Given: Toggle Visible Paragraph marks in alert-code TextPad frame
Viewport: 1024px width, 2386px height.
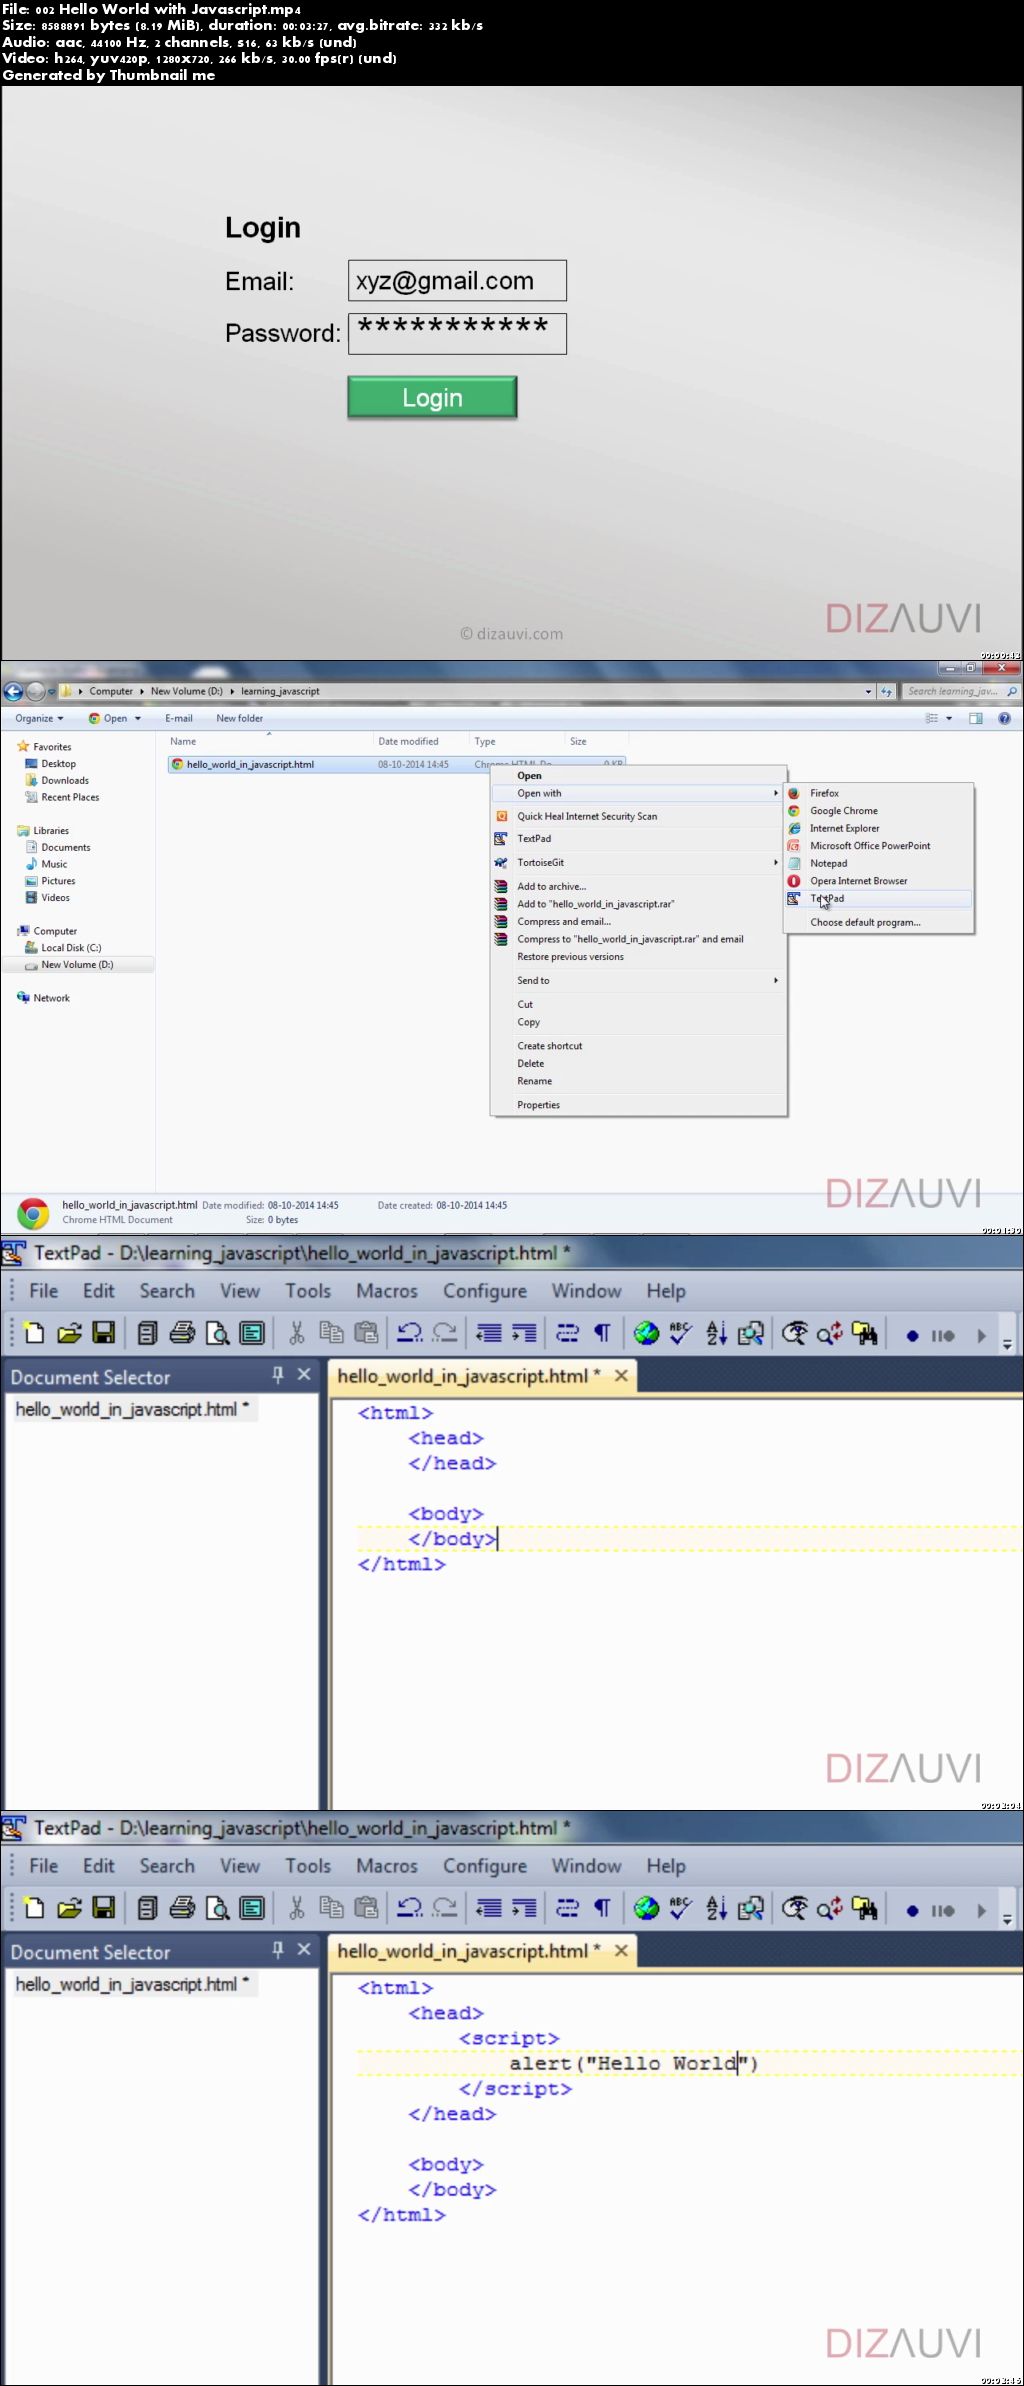Looking at the screenshot, I should (602, 1908).
